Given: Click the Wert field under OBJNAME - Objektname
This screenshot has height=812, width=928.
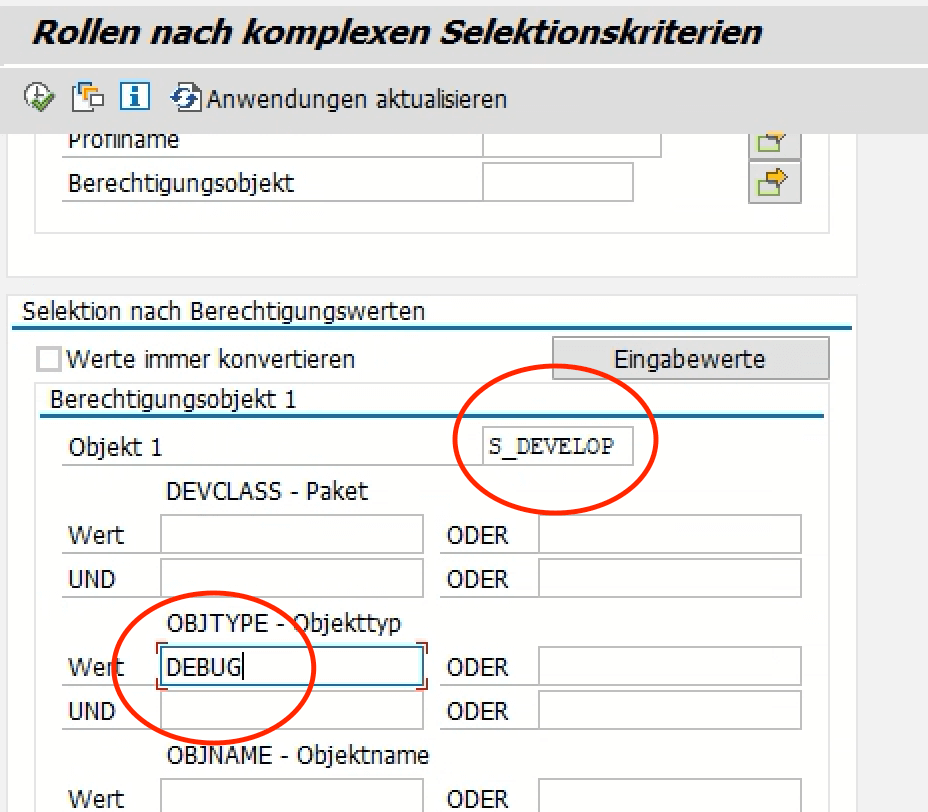Looking at the screenshot, I should tap(291, 798).
